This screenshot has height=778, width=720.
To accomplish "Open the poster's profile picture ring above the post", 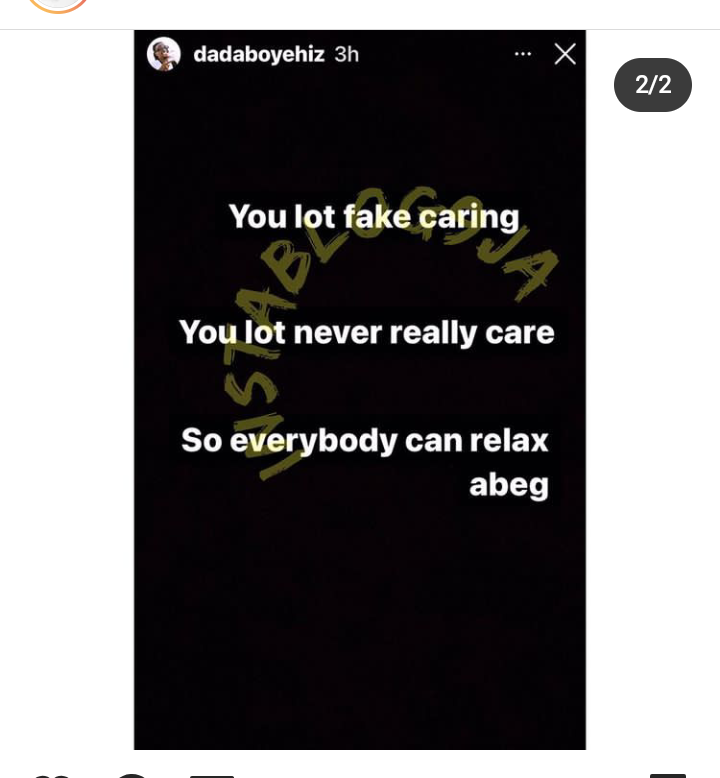I will 58,5.
